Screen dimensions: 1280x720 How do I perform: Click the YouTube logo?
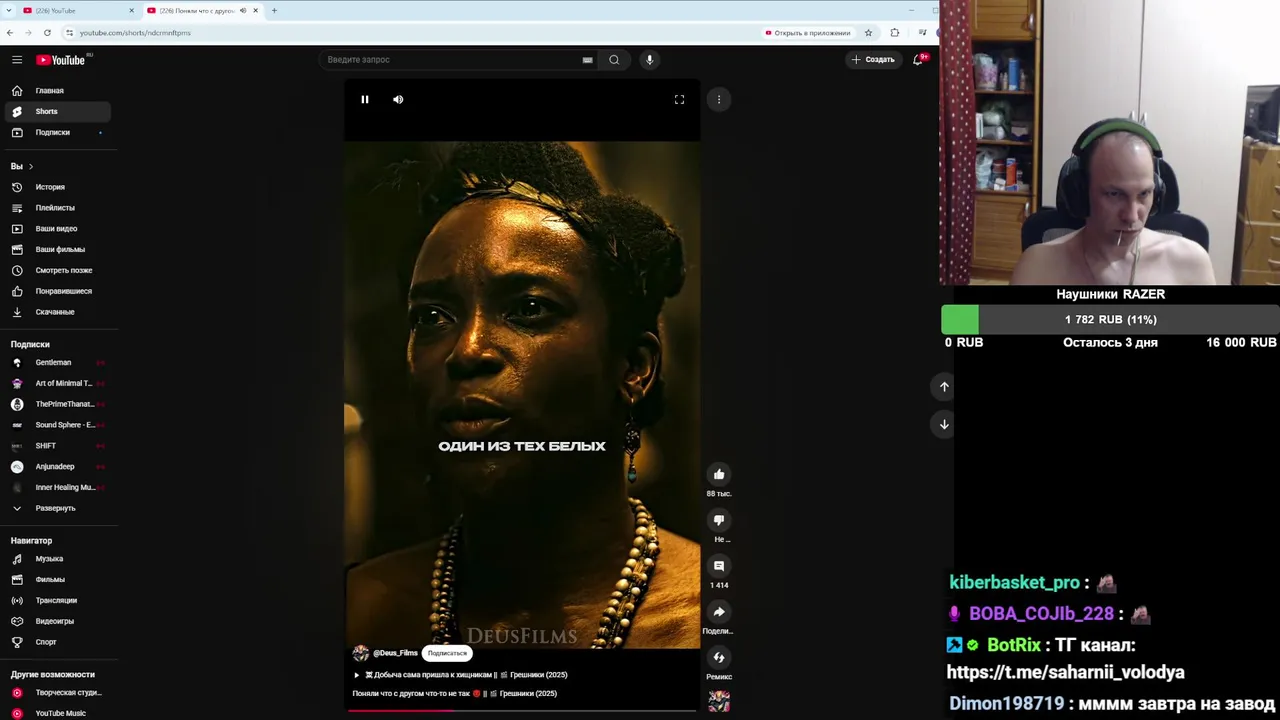(61, 60)
